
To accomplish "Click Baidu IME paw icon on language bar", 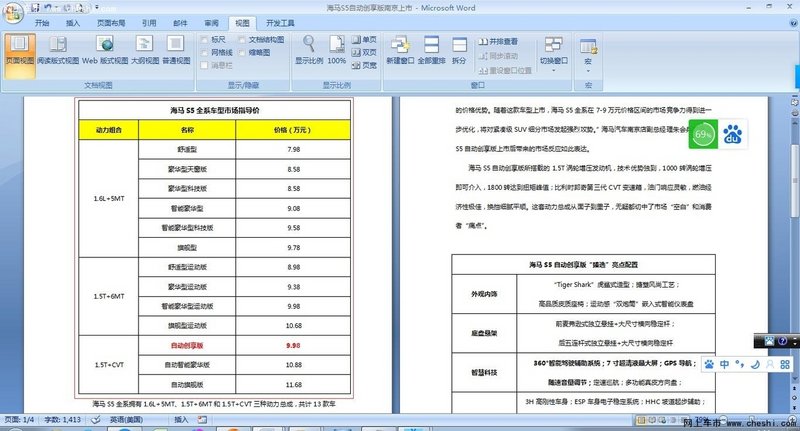I will click(x=709, y=364).
